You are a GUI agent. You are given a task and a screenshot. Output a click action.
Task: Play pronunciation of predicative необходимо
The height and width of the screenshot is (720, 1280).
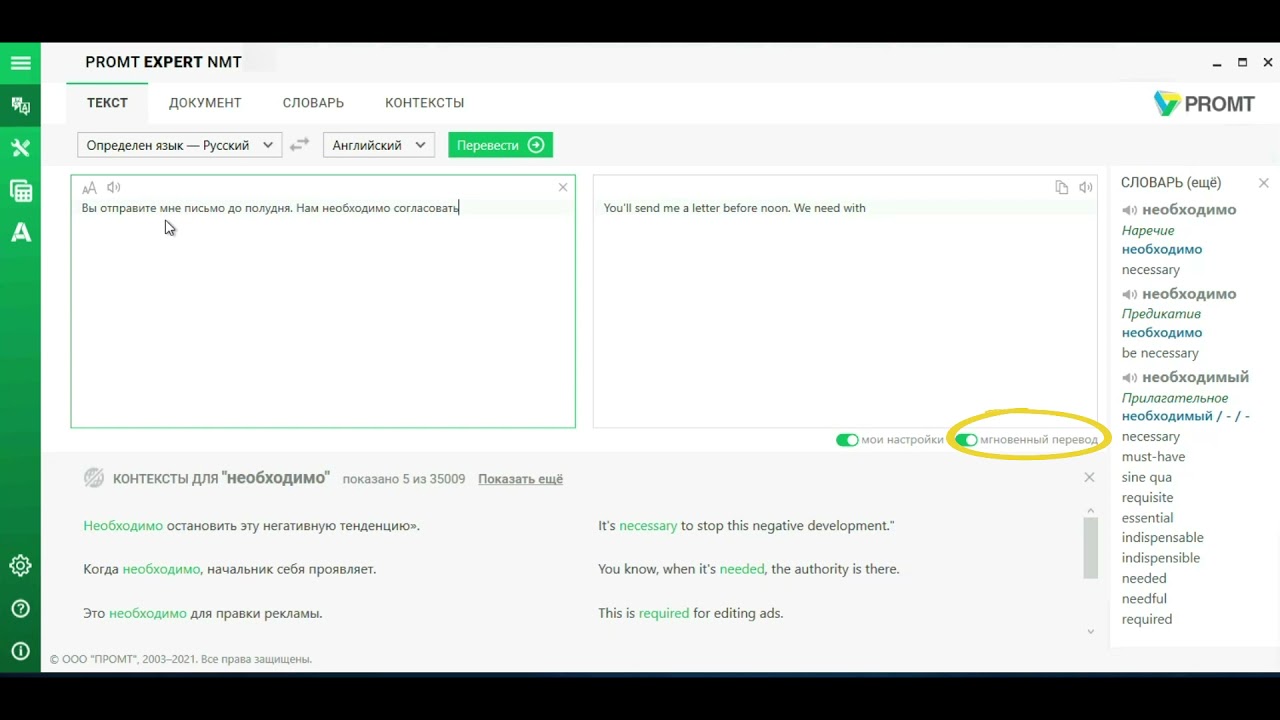(x=1129, y=294)
